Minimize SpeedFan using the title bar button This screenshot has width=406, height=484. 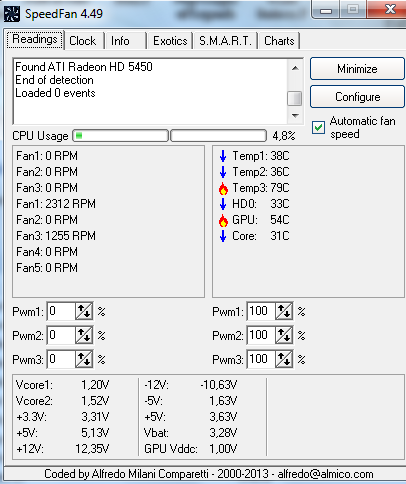click(326, 9)
